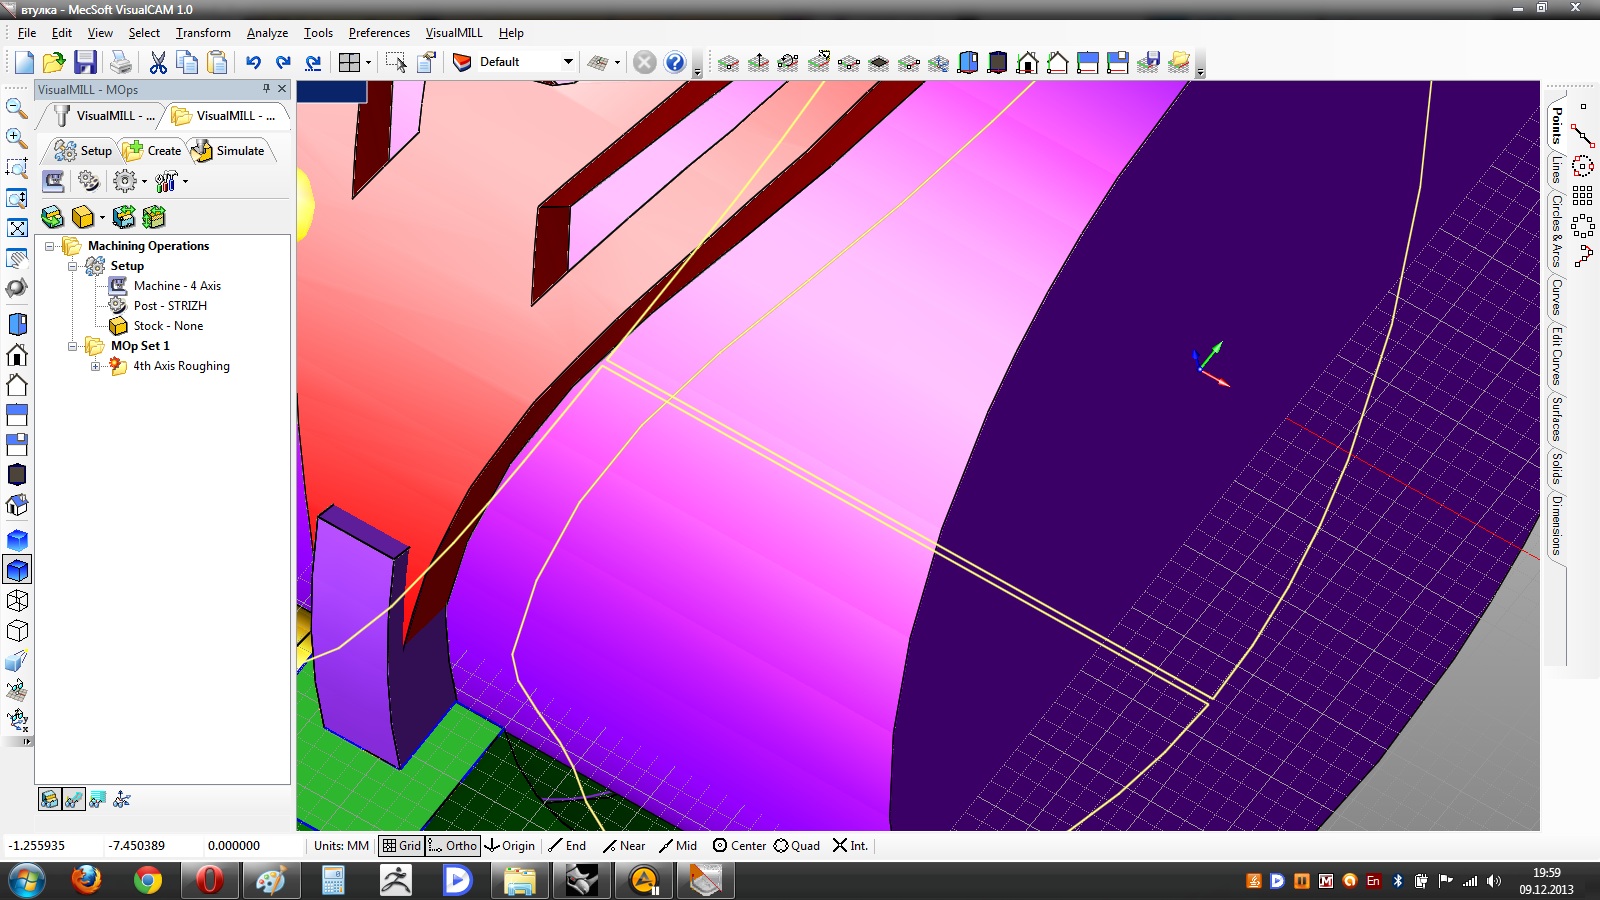Toggle the Grid snap option
The height and width of the screenshot is (900, 1600).
[x=401, y=846]
